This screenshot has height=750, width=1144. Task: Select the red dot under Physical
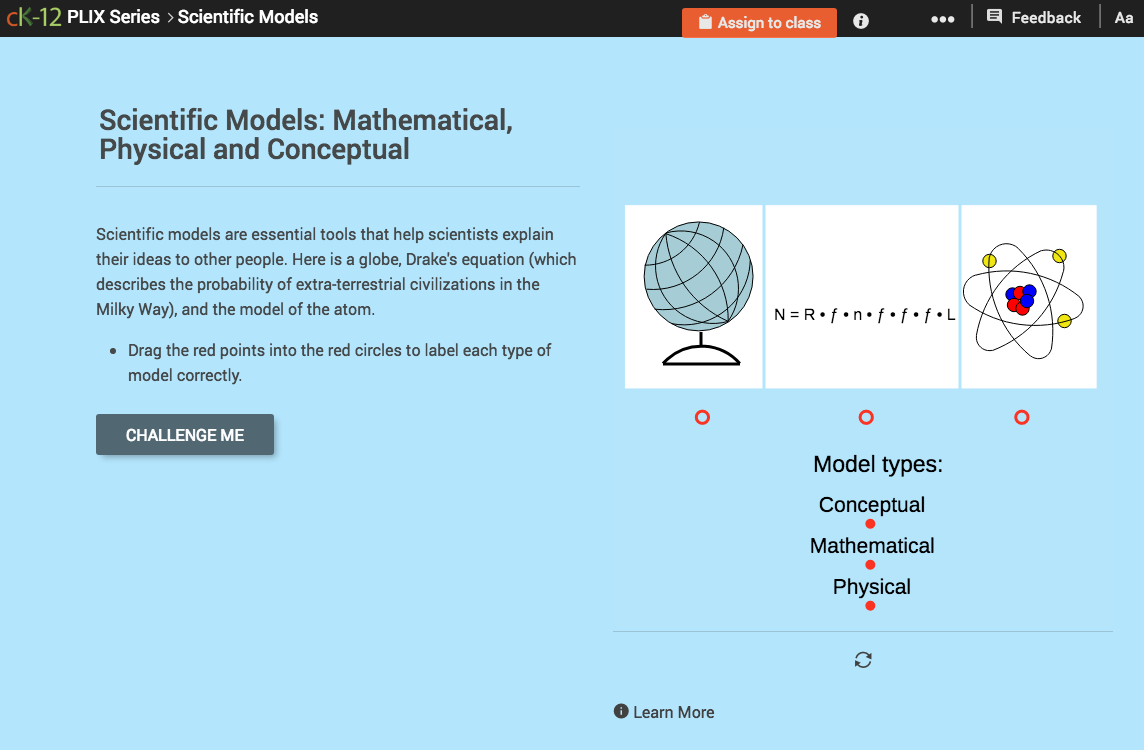click(x=869, y=605)
